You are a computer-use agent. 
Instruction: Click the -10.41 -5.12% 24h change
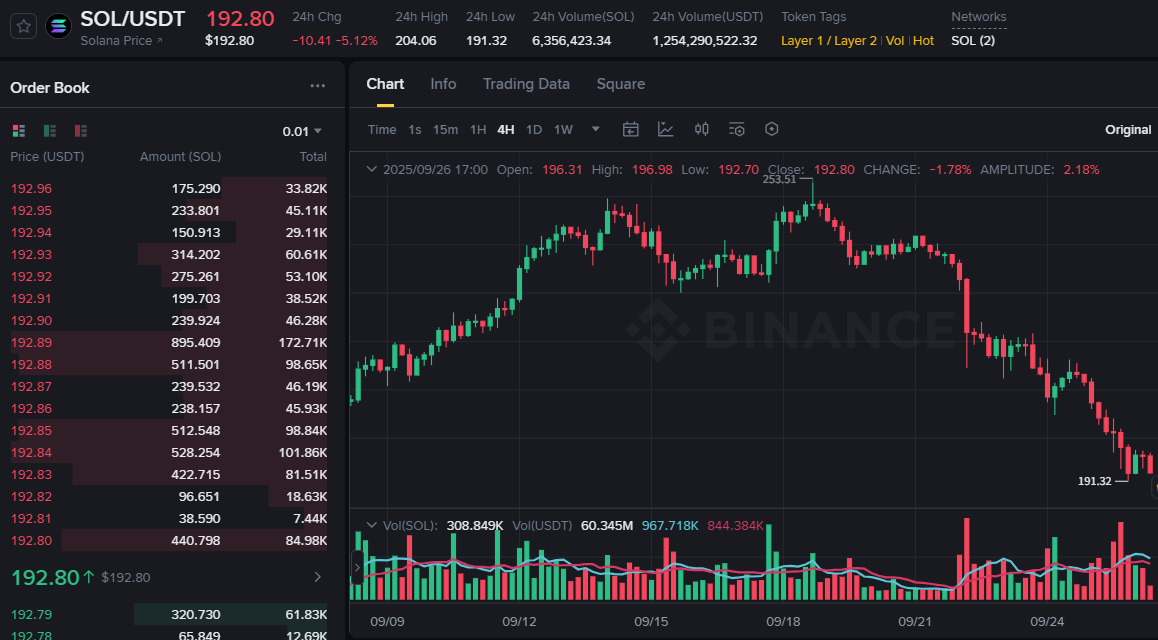pyautogui.click(x=335, y=41)
